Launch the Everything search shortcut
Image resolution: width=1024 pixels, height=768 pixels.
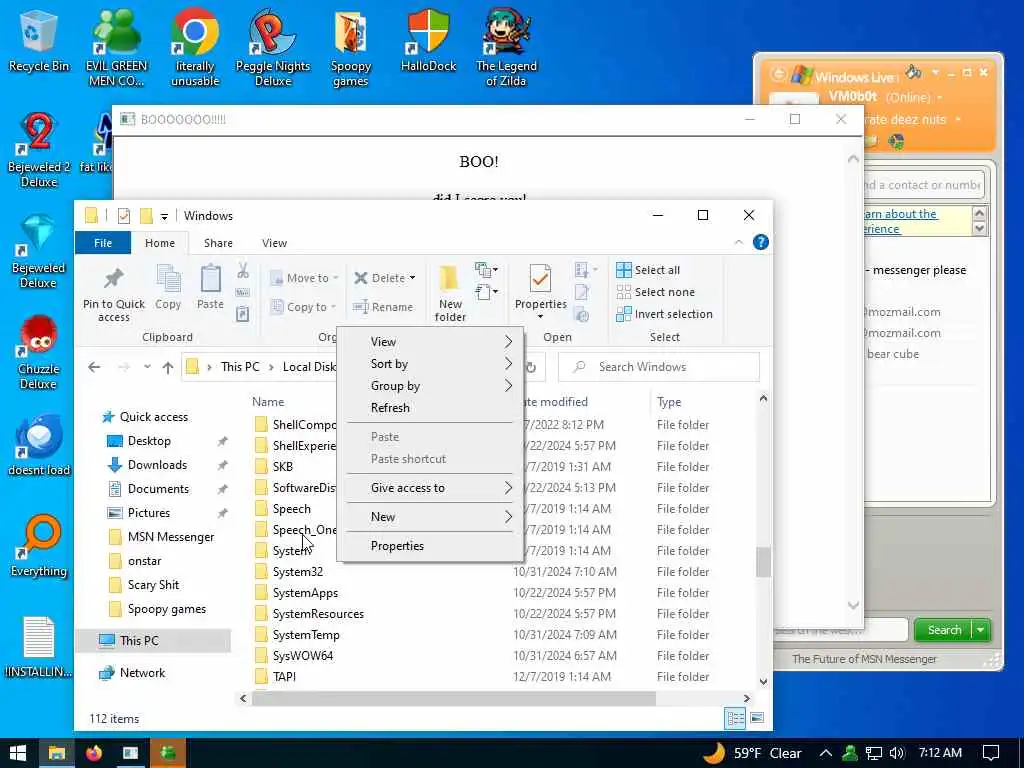[39, 547]
